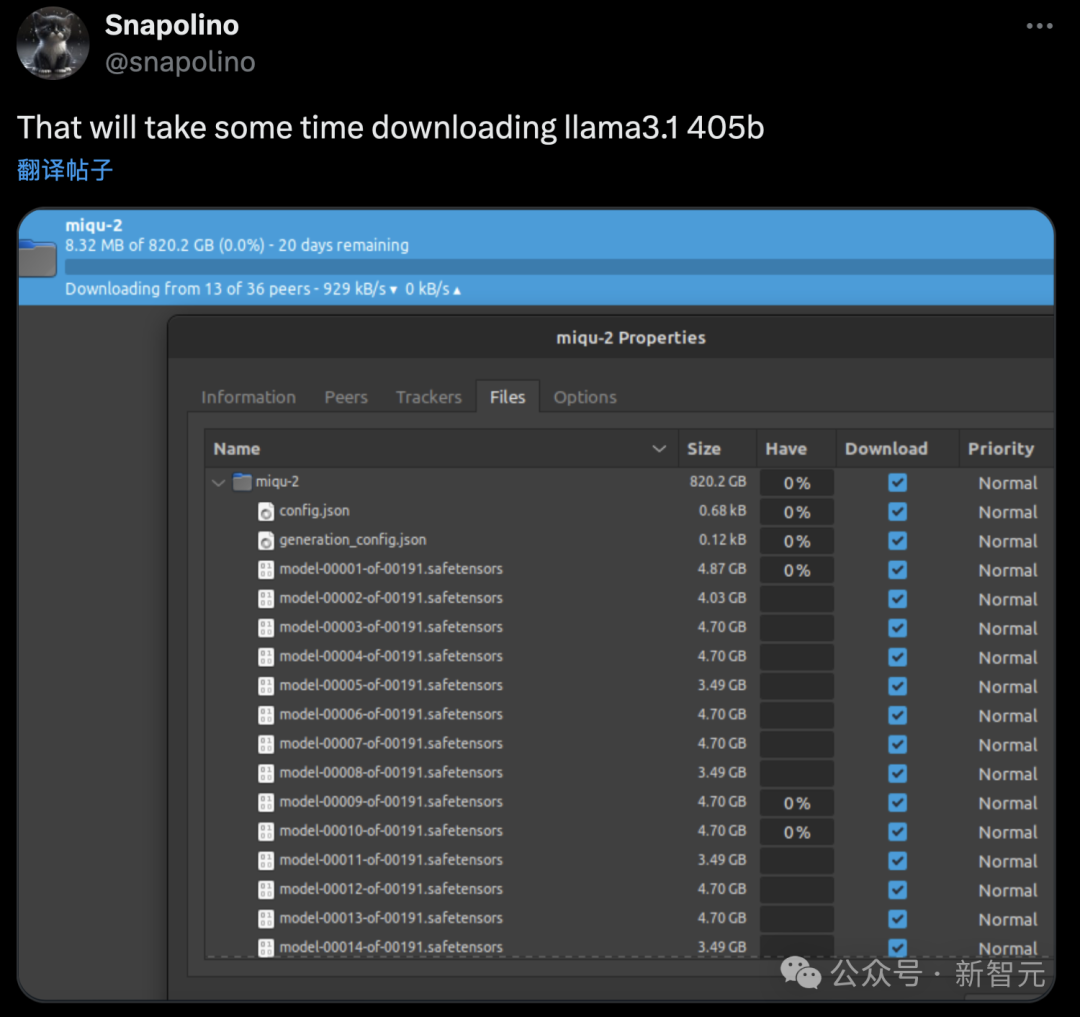Open Snapolino's cat profile avatar
The image size is (1080, 1017).
pyautogui.click(x=53, y=43)
